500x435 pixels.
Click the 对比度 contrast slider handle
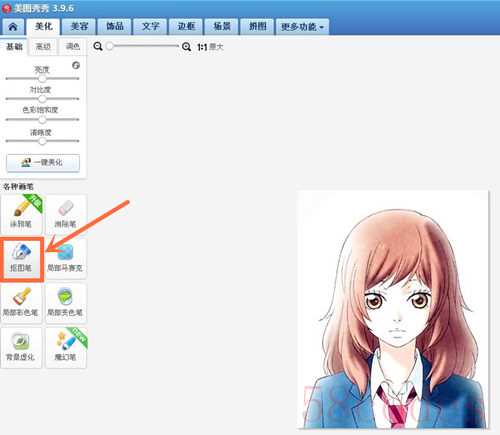coord(42,99)
